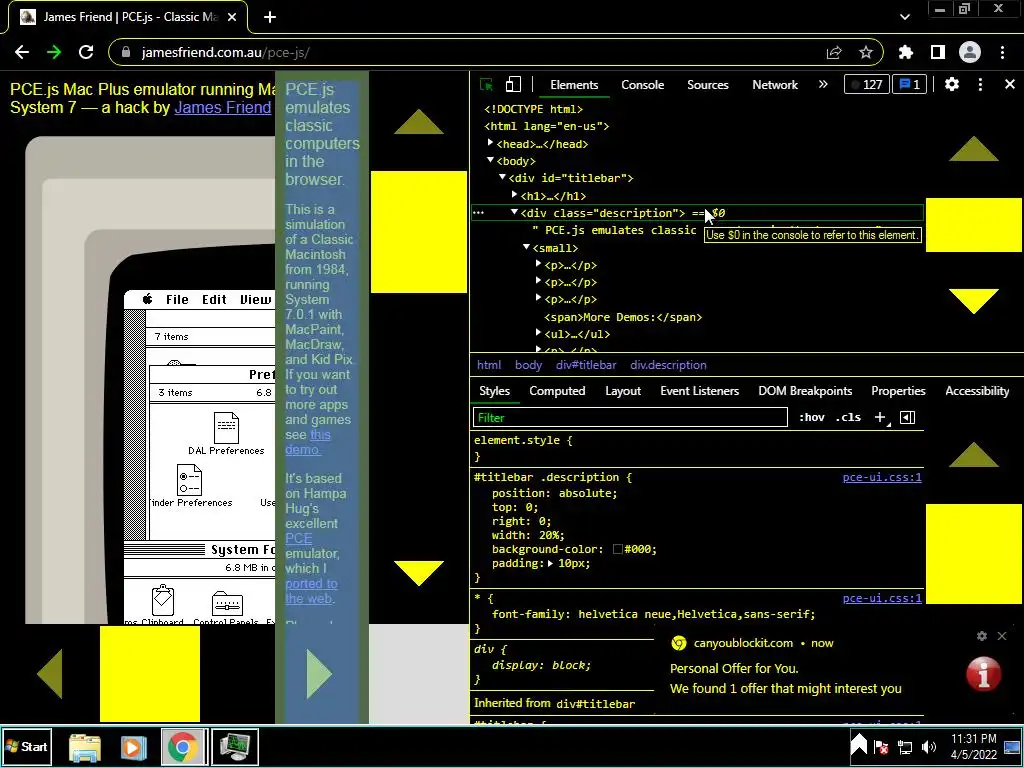Open notification settings gear on canyoublockit popup
Viewport: 1024px width, 768px height.
click(982, 635)
